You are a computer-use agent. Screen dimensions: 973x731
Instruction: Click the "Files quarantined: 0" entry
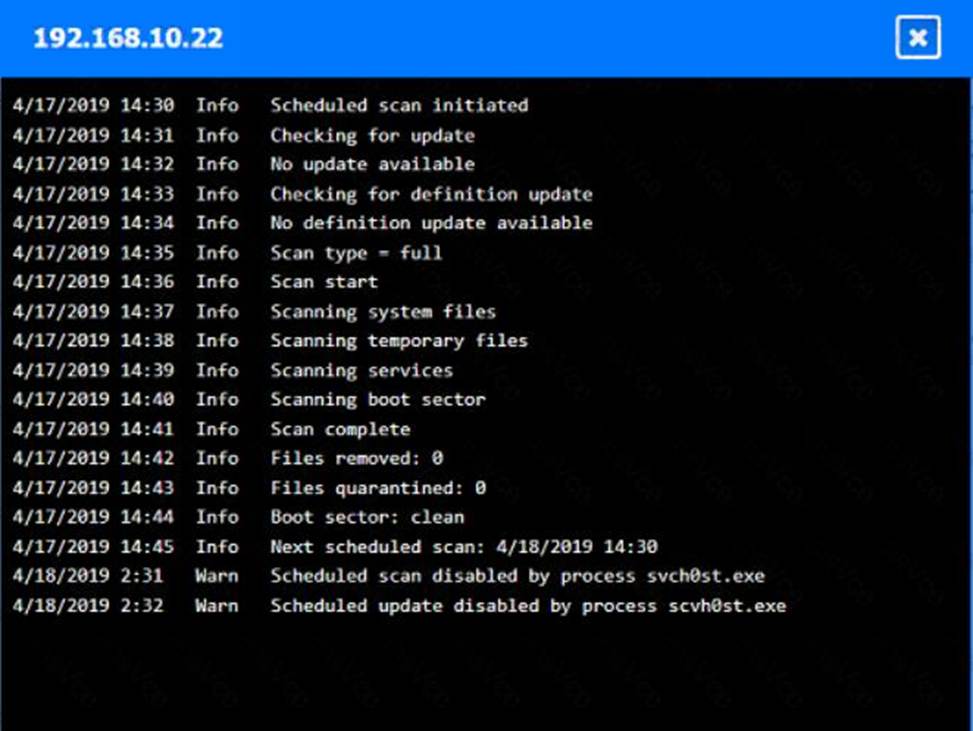tap(378, 489)
